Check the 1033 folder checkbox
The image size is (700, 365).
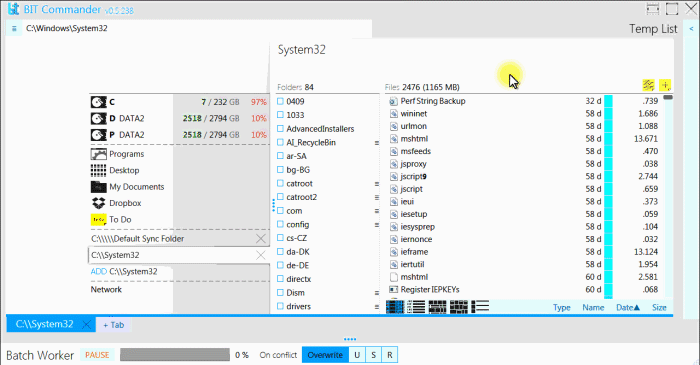[280, 115]
